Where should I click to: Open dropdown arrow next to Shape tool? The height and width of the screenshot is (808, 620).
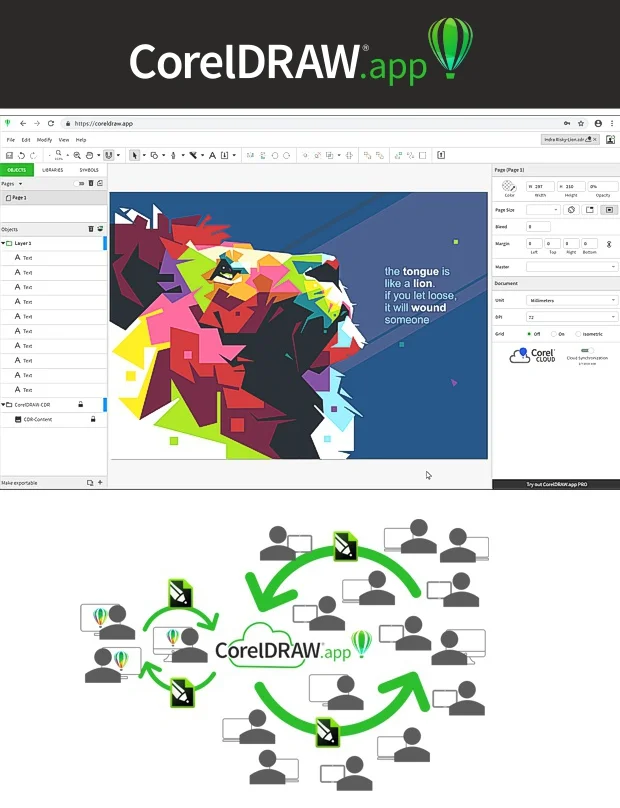point(163,155)
